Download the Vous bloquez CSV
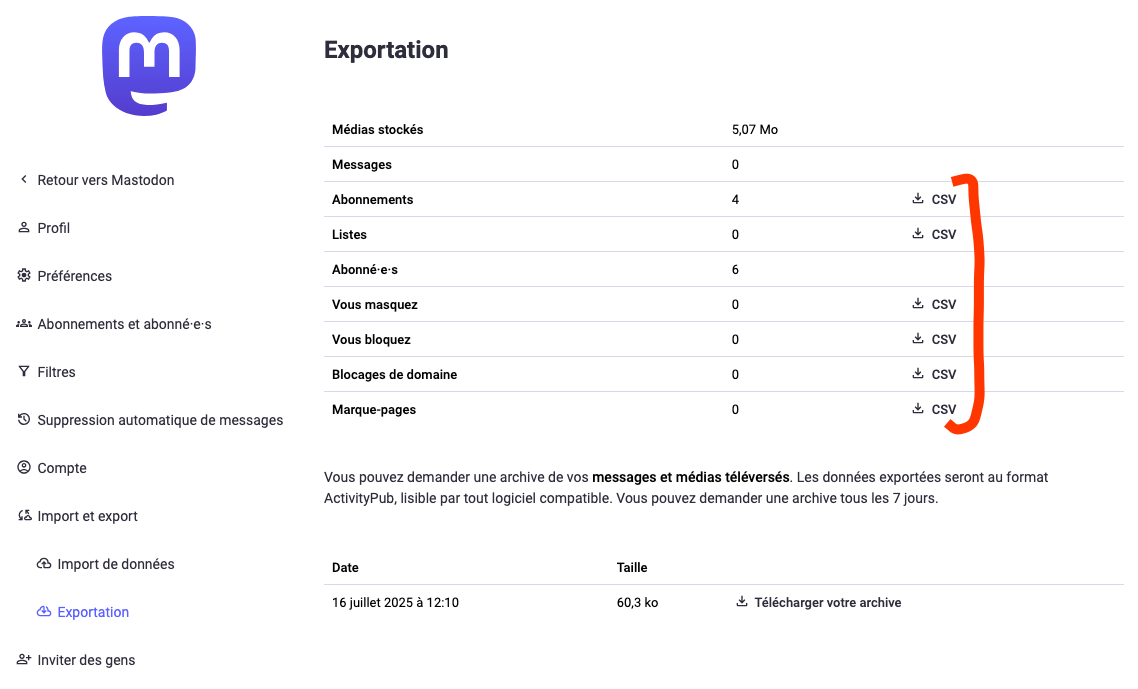1138x689 pixels. point(934,339)
